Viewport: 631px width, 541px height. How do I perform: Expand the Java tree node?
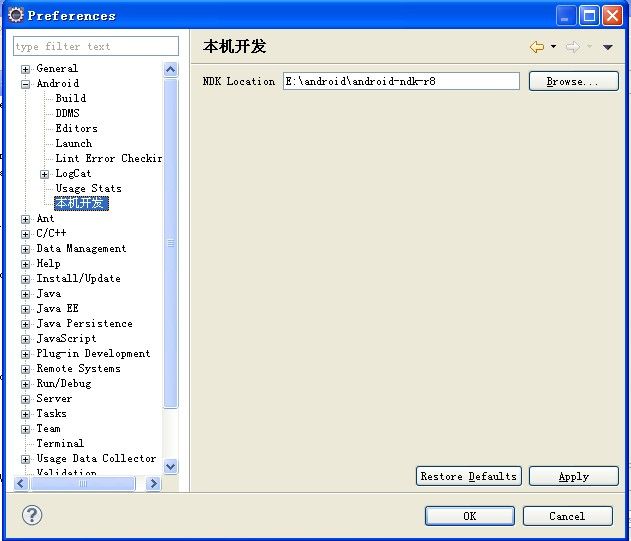[25, 294]
